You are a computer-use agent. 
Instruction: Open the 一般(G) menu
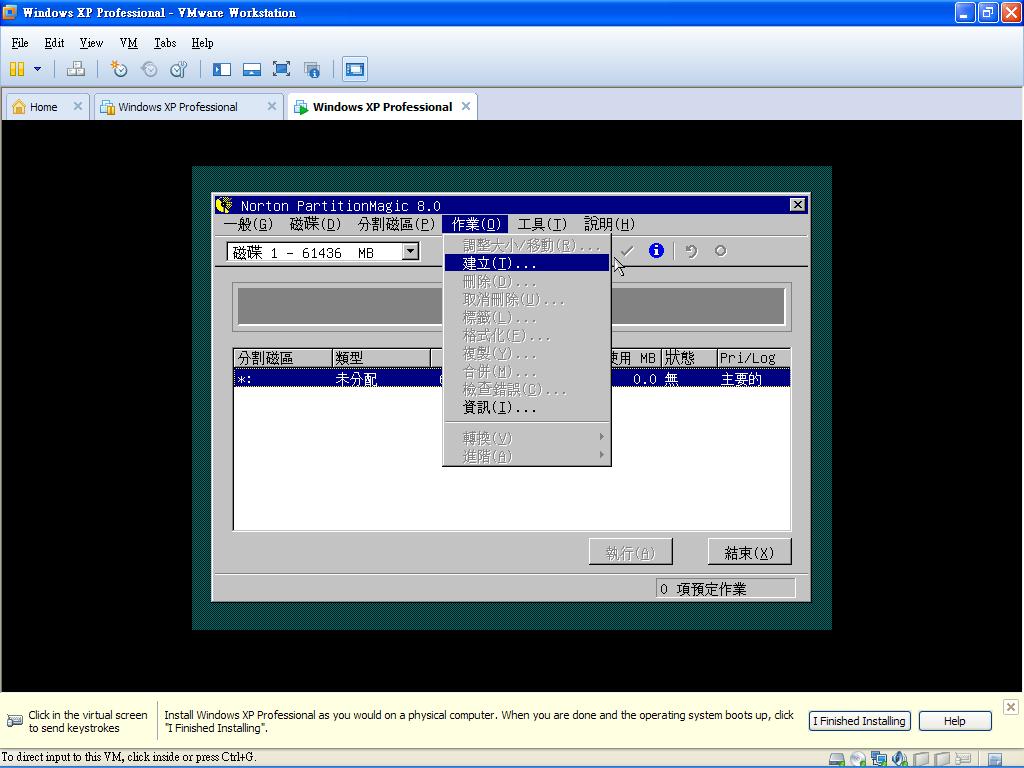tap(248, 224)
